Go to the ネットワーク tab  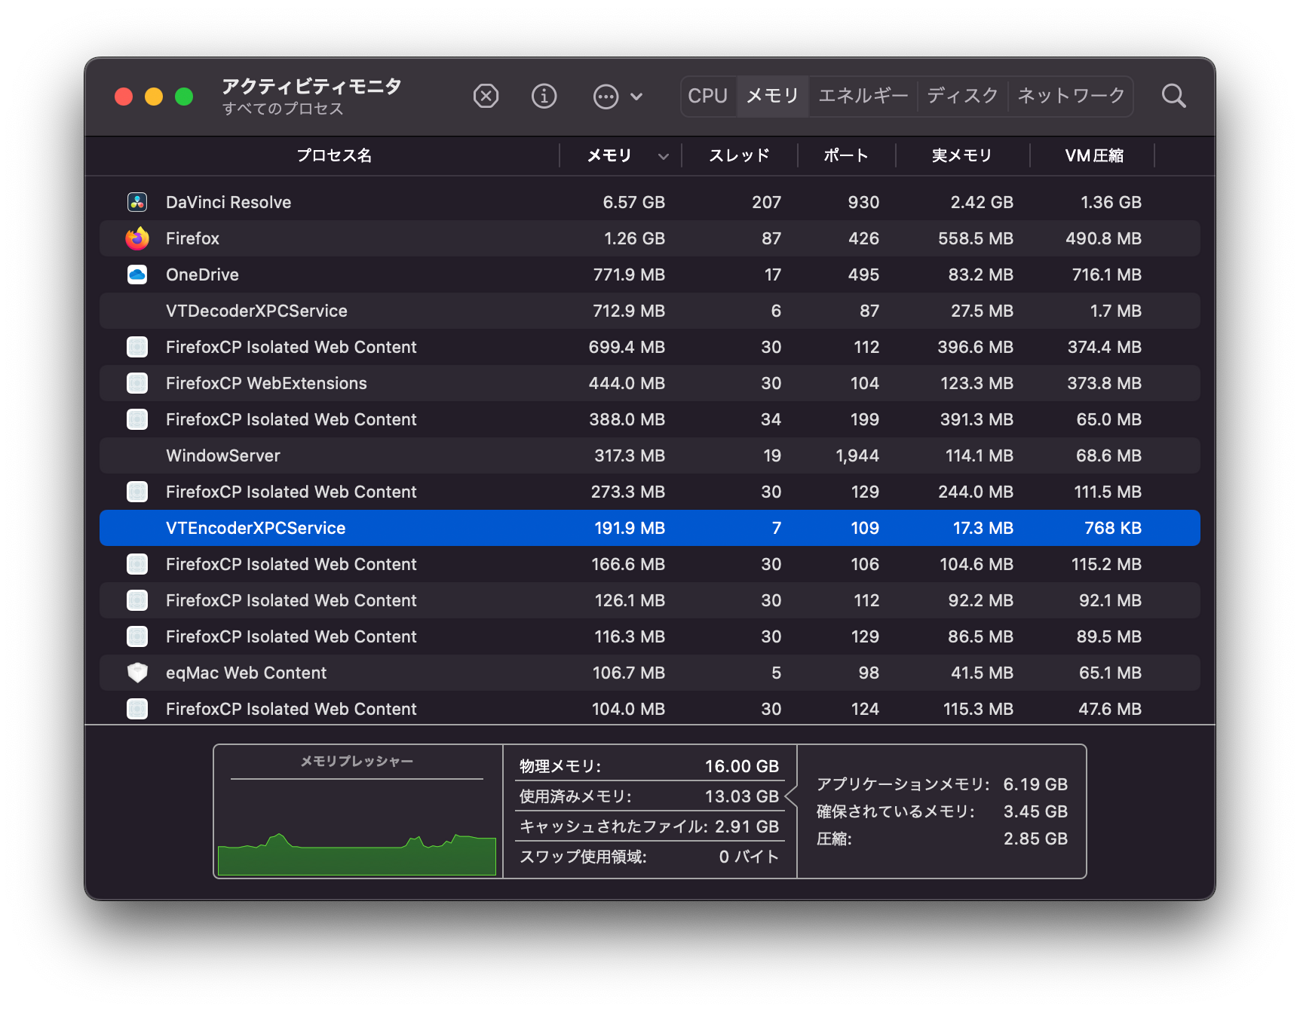pos(1071,96)
